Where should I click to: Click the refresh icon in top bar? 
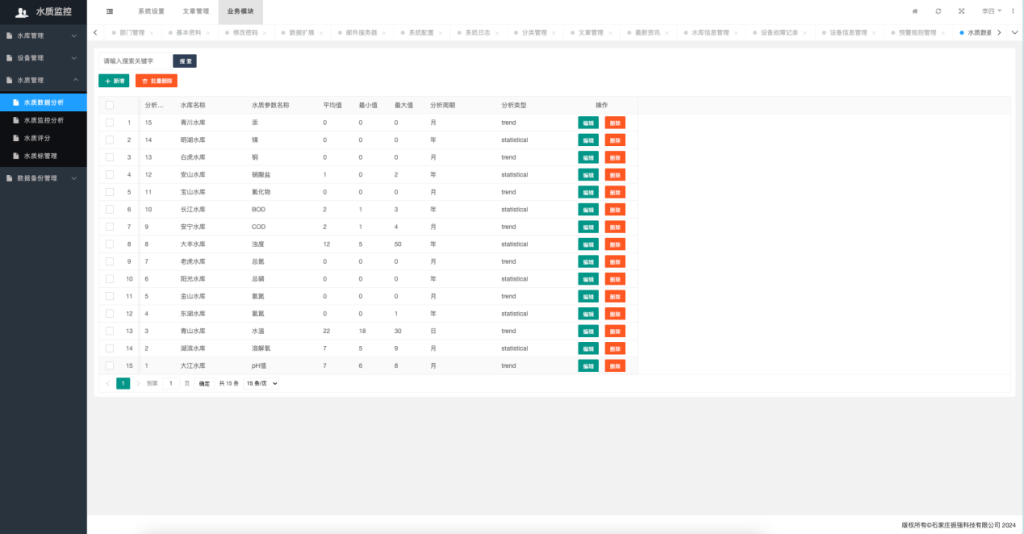[938, 11]
